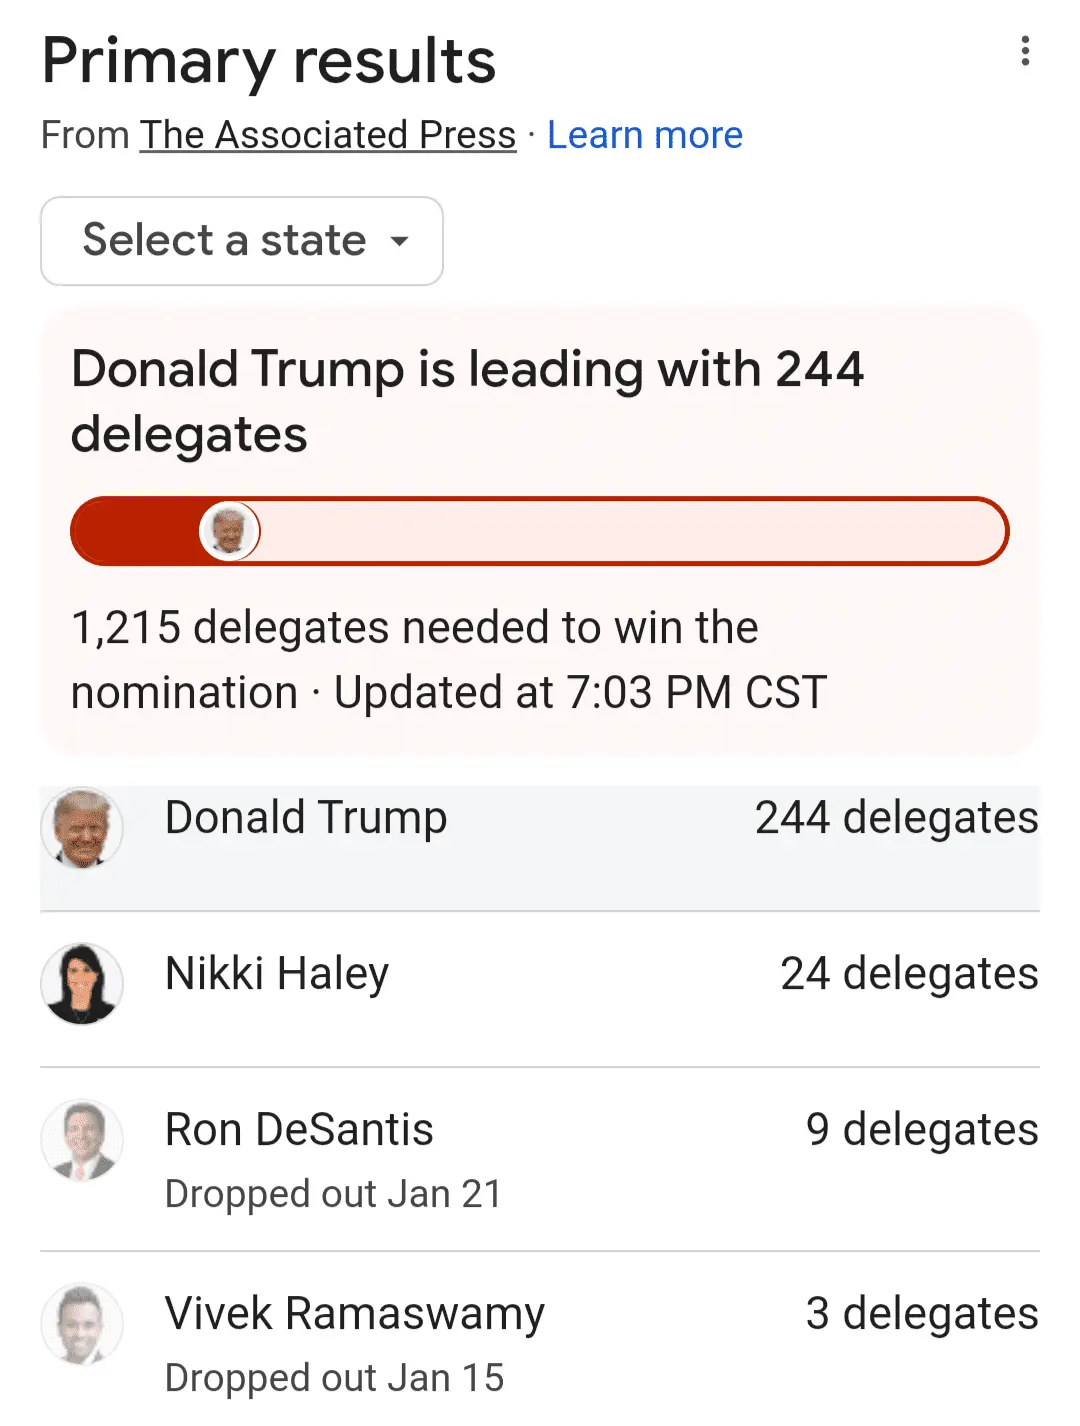Open The Associated Press source link
1080x1426 pixels.
pyautogui.click(x=328, y=135)
